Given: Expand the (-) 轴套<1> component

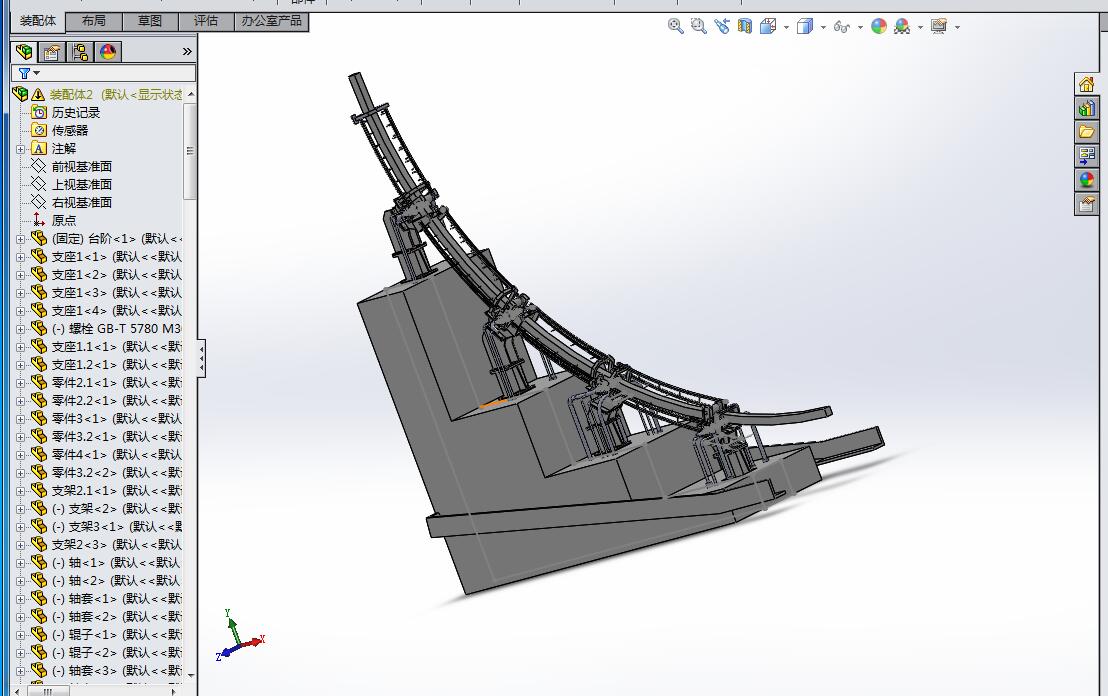Looking at the screenshot, I should coord(20,599).
